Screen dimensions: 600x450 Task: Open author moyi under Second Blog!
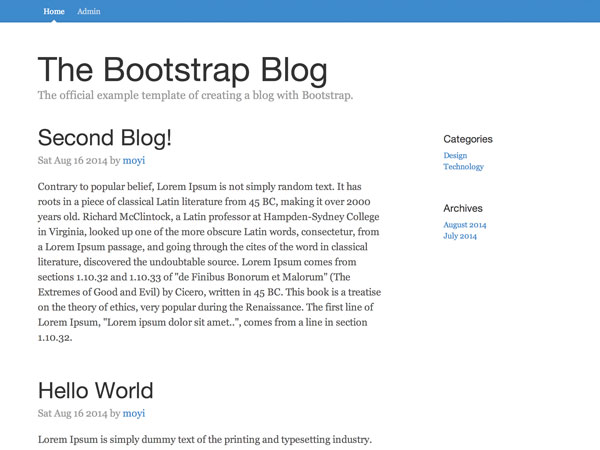pos(134,160)
